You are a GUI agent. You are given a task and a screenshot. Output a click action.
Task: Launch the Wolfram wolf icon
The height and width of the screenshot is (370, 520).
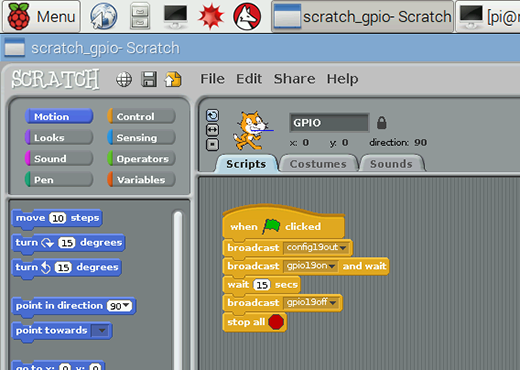coord(247,16)
